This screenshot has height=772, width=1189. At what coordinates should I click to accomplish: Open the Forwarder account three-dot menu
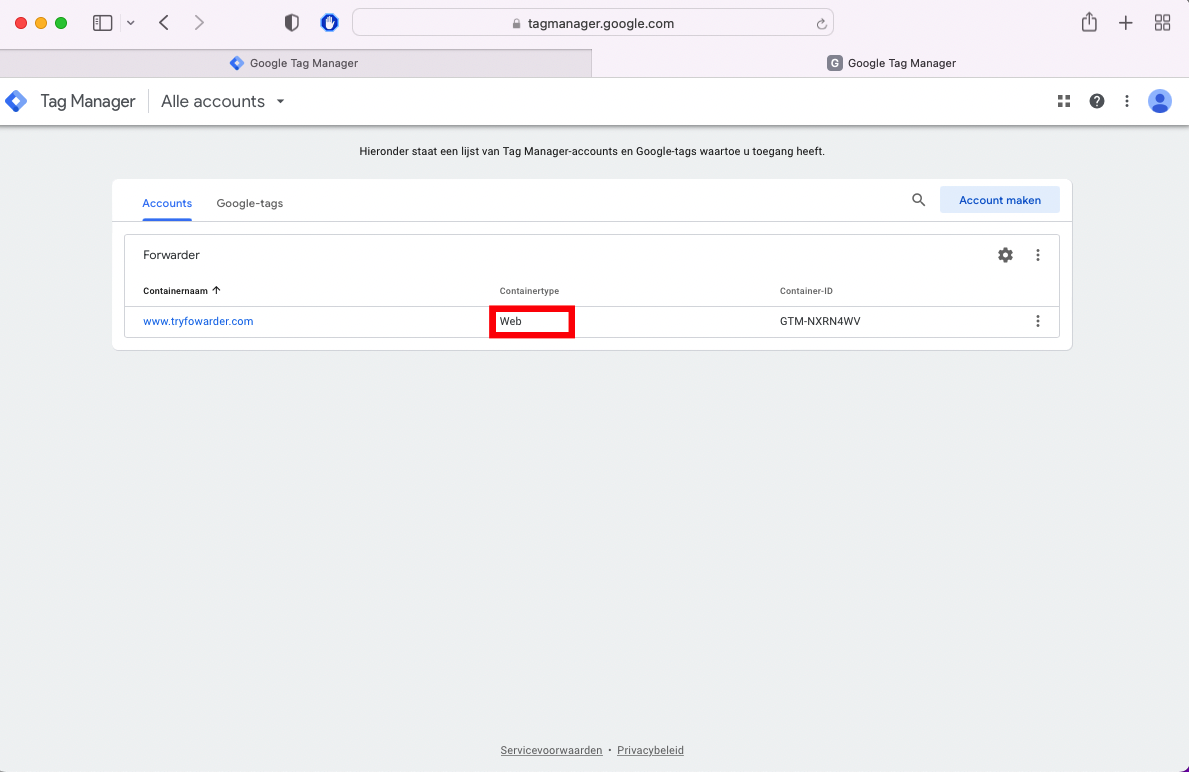[1038, 255]
